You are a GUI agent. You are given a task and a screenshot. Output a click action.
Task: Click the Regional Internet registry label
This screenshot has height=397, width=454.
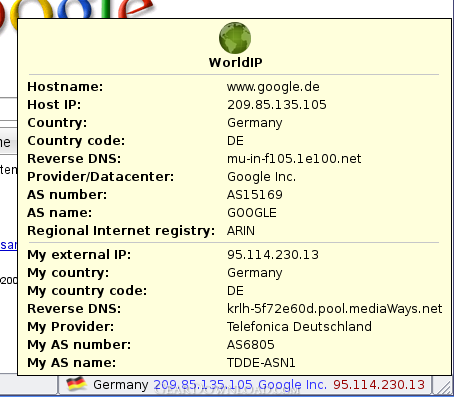[121, 231]
